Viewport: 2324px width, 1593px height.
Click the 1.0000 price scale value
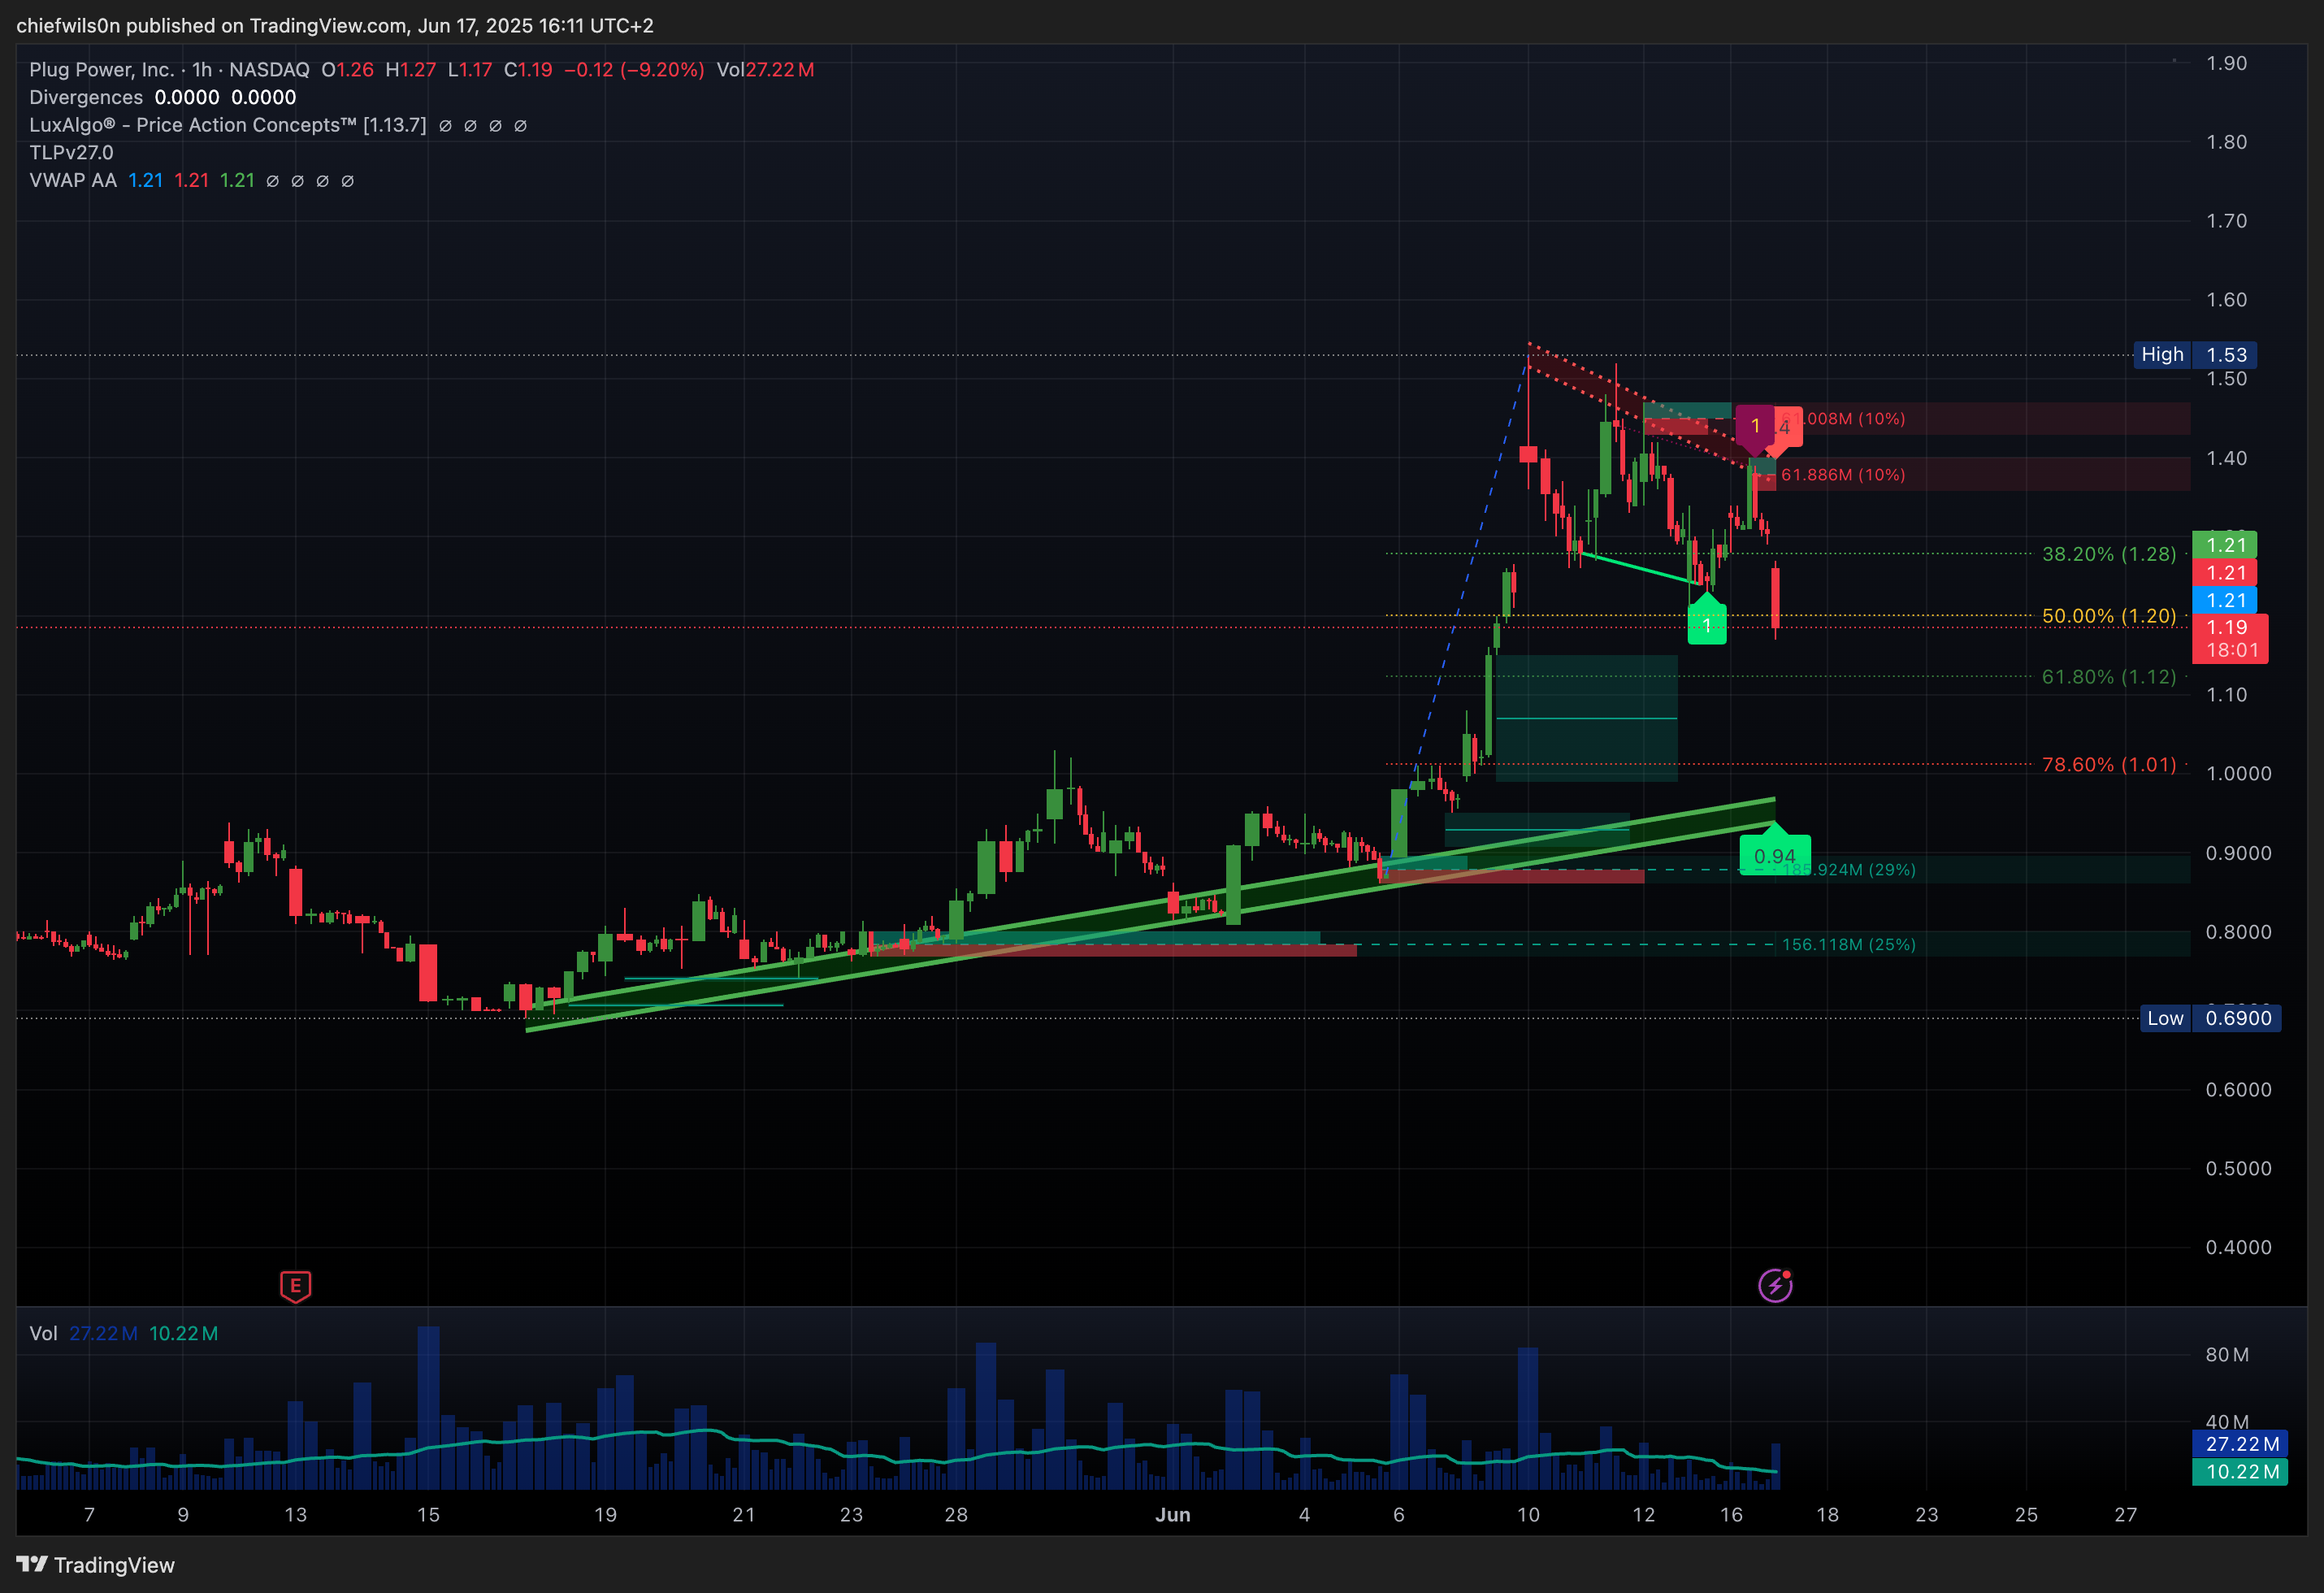[2238, 773]
